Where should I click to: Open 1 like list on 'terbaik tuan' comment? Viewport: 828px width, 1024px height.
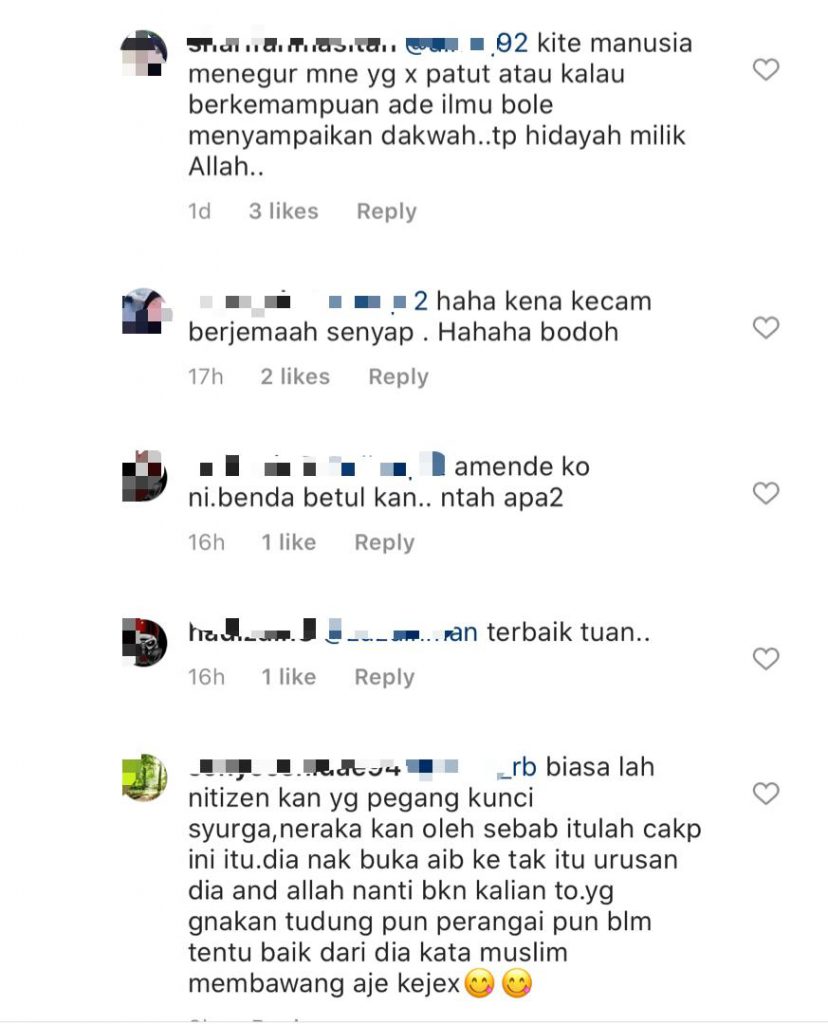pos(289,677)
